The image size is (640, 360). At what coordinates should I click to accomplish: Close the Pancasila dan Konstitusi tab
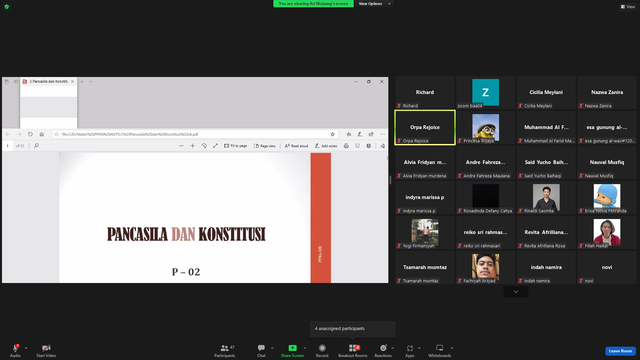pyautogui.click(x=72, y=82)
